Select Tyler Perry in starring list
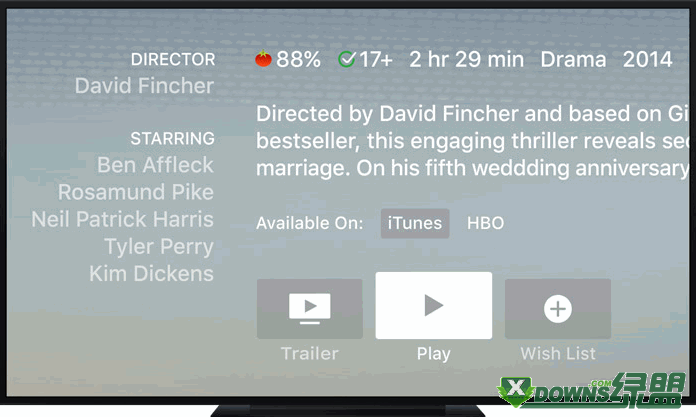This screenshot has width=696, height=417. click(159, 247)
